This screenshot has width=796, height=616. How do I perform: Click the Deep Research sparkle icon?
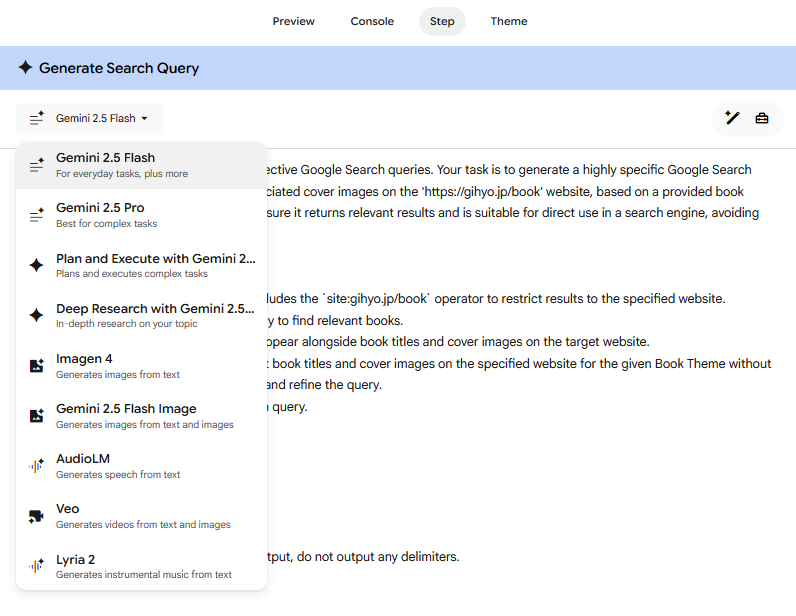[37, 315]
